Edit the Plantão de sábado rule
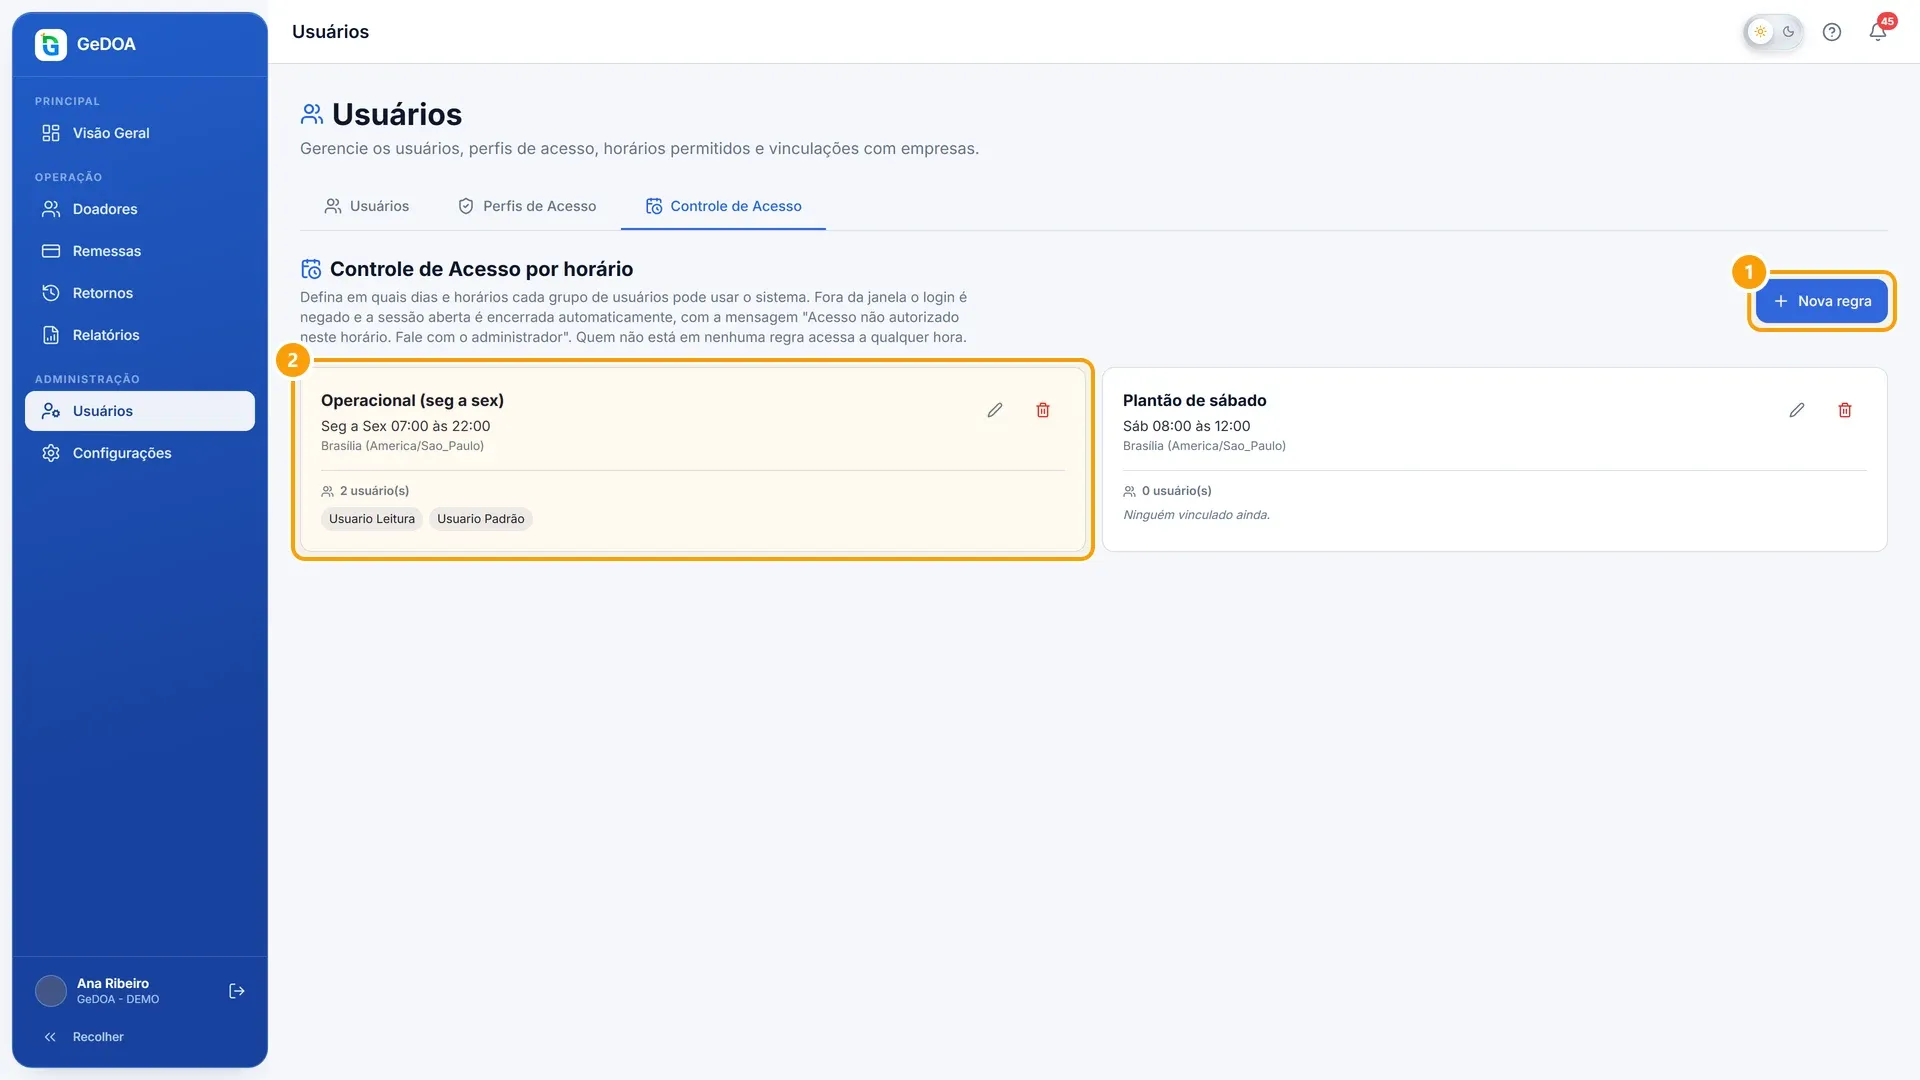Image resolution: width=1920 pixels, height=1080 pixels. [1797, 410]
